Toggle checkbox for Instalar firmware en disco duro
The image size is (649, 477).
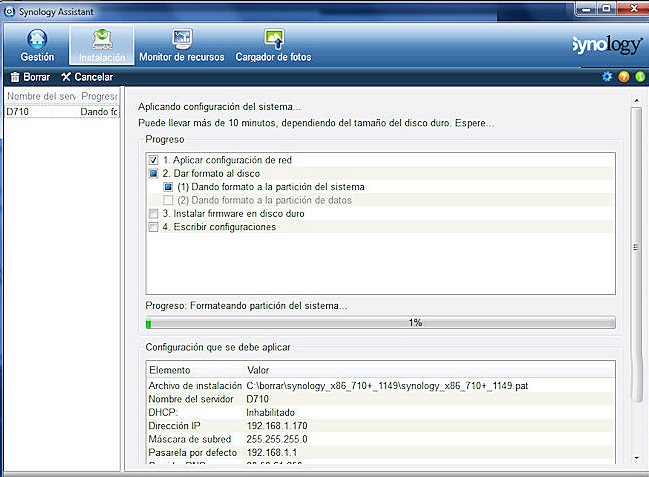point(154,214)
